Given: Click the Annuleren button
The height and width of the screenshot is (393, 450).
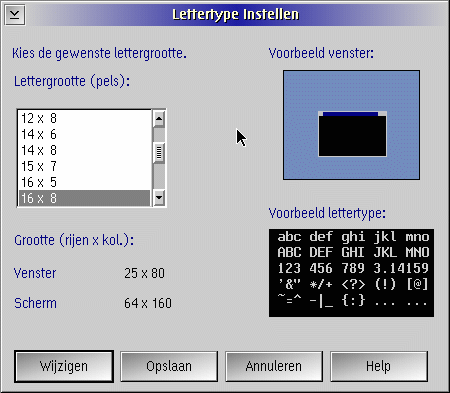Looking at the screenshot, I should [274, 366].
